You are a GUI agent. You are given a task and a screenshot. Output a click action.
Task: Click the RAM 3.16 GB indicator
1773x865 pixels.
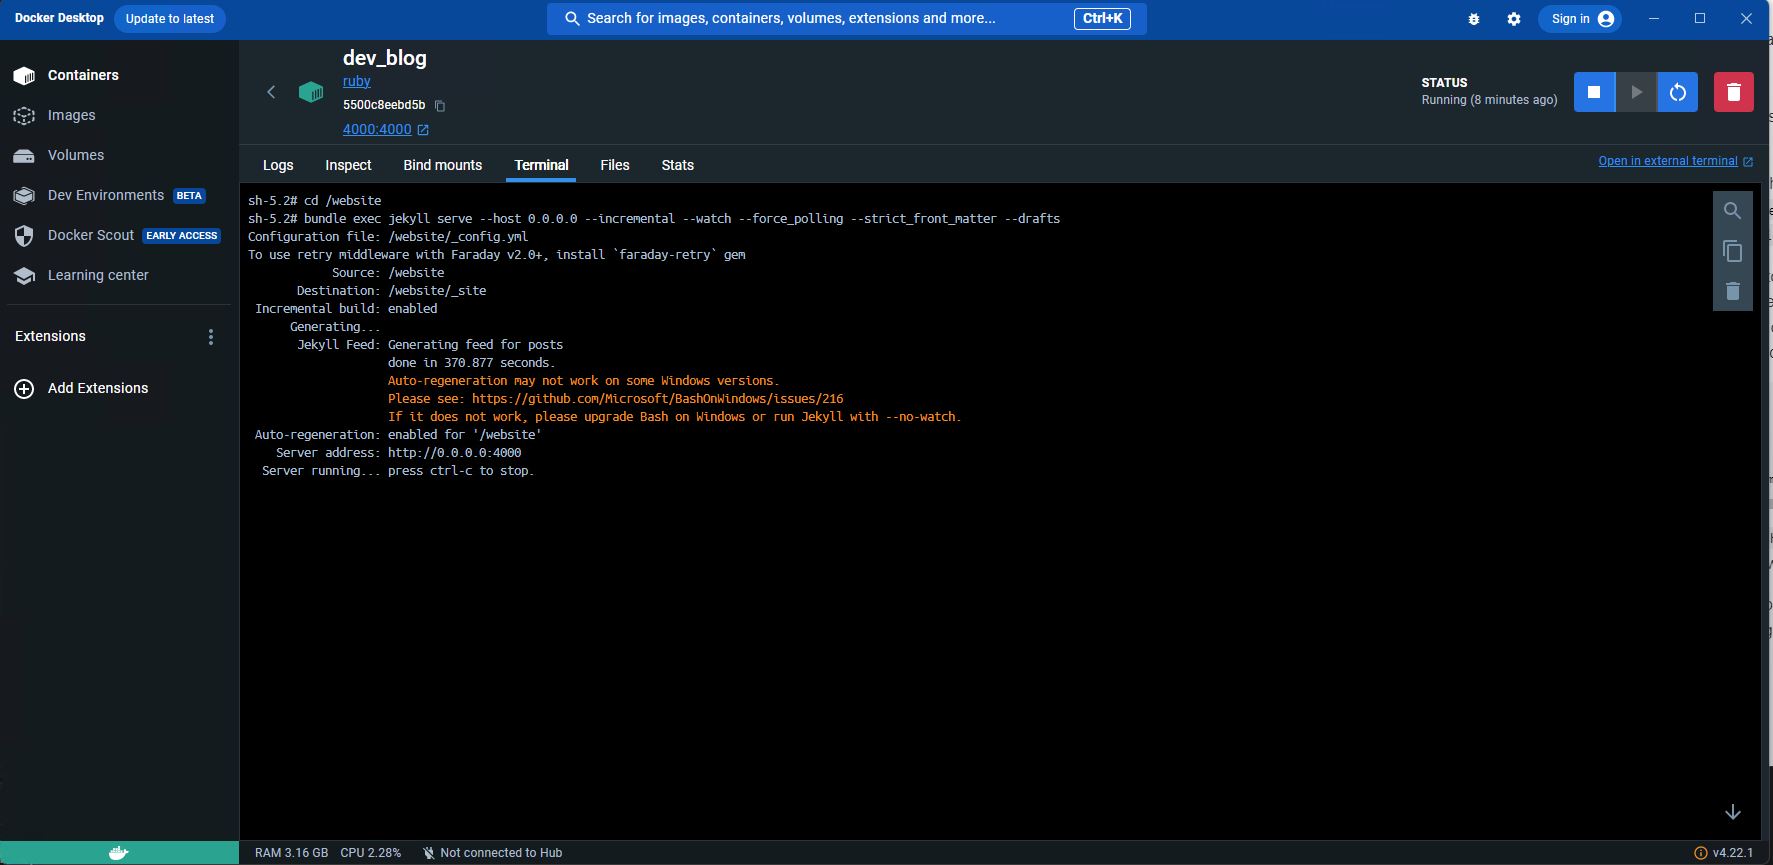coord(291,853)
